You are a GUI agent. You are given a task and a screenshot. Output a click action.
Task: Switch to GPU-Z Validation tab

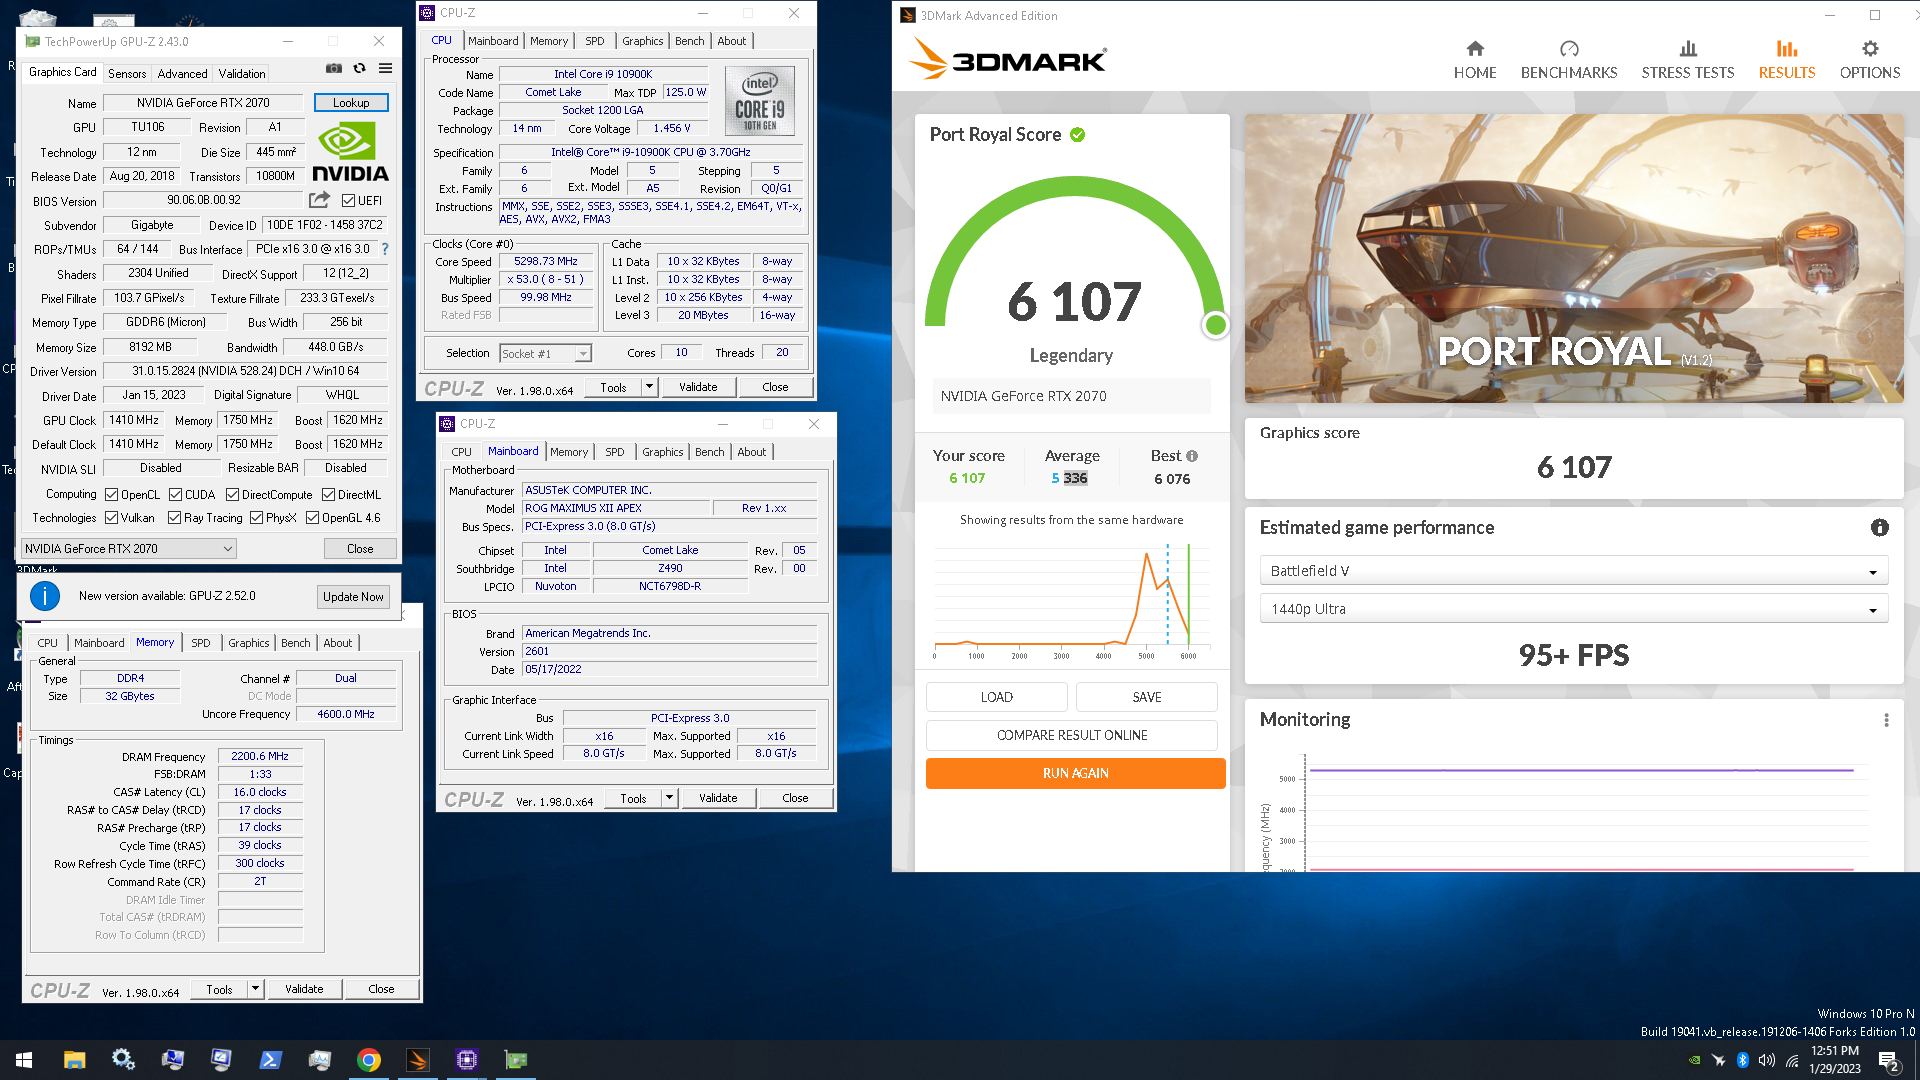pyautogui.click(x=242, y=74)
